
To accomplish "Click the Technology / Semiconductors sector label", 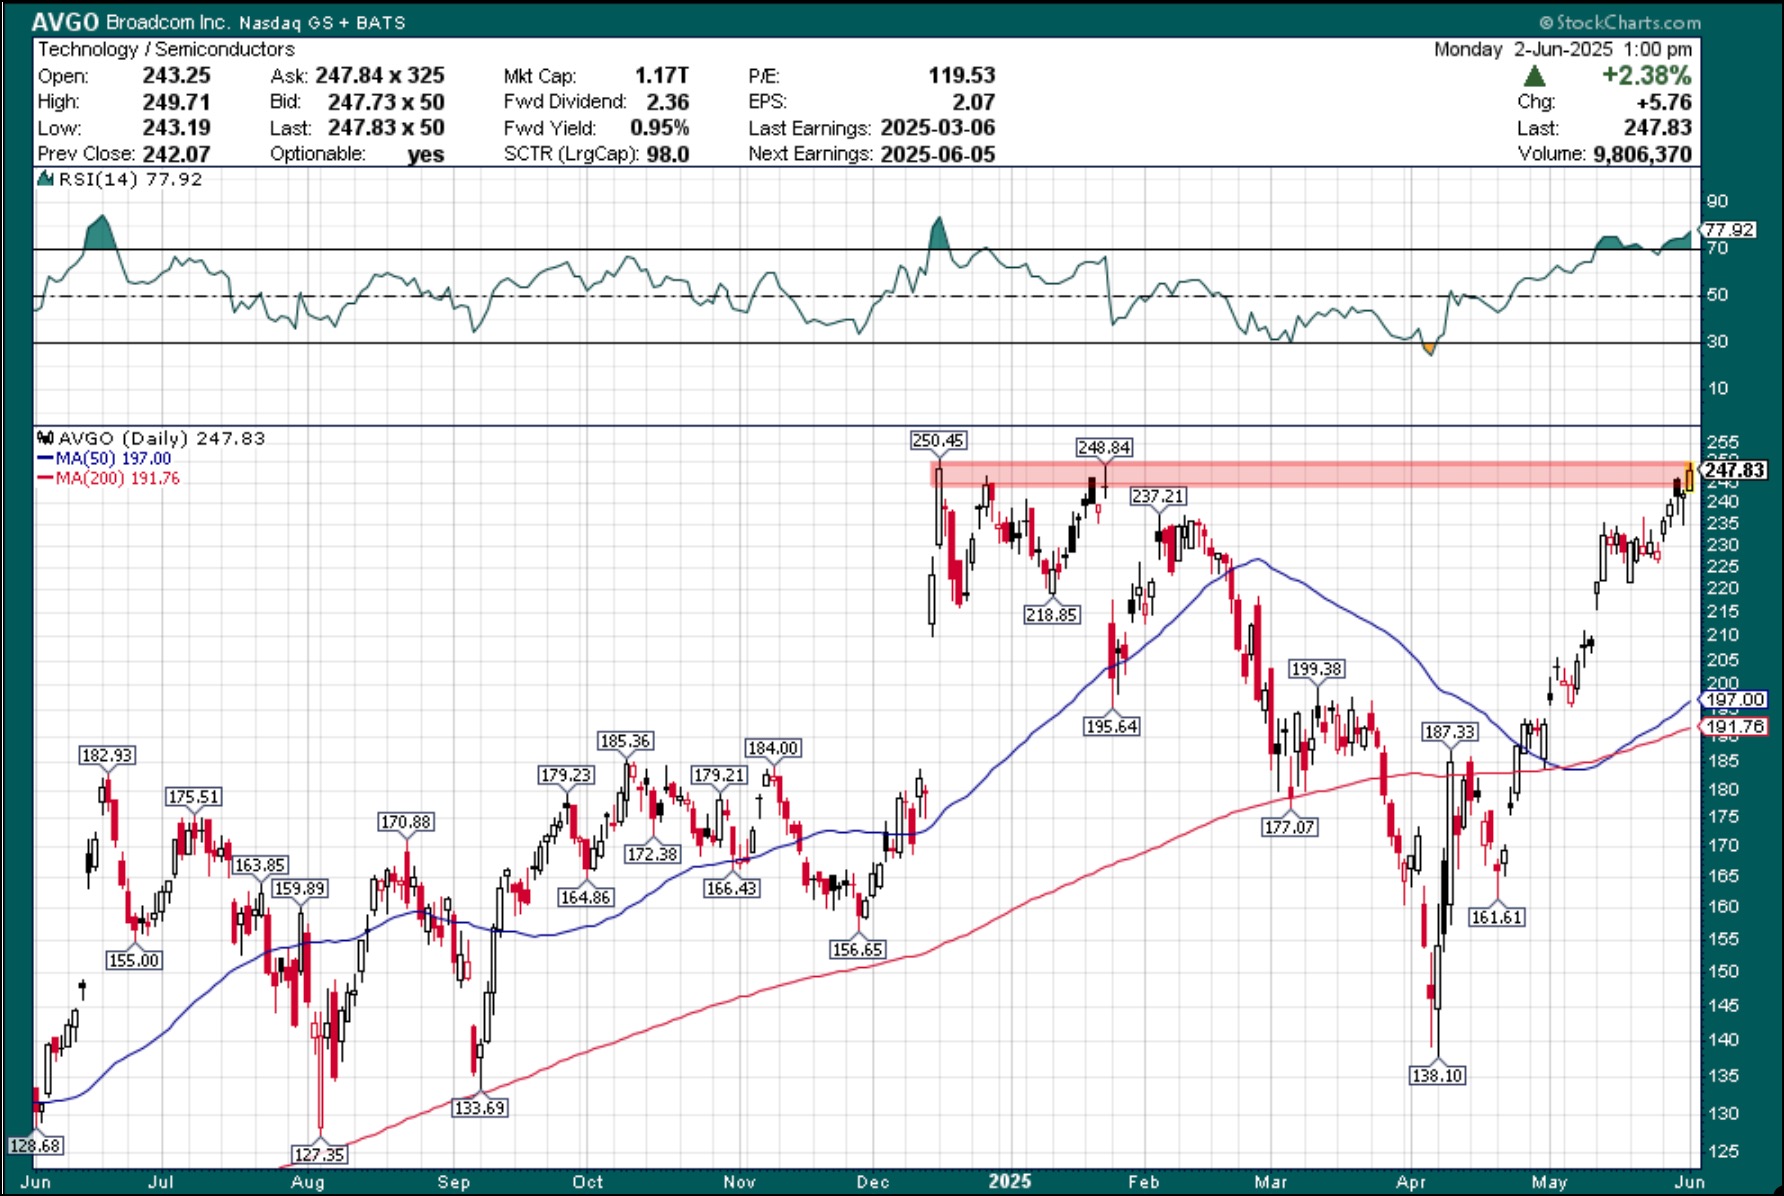I will coord(166,49).
